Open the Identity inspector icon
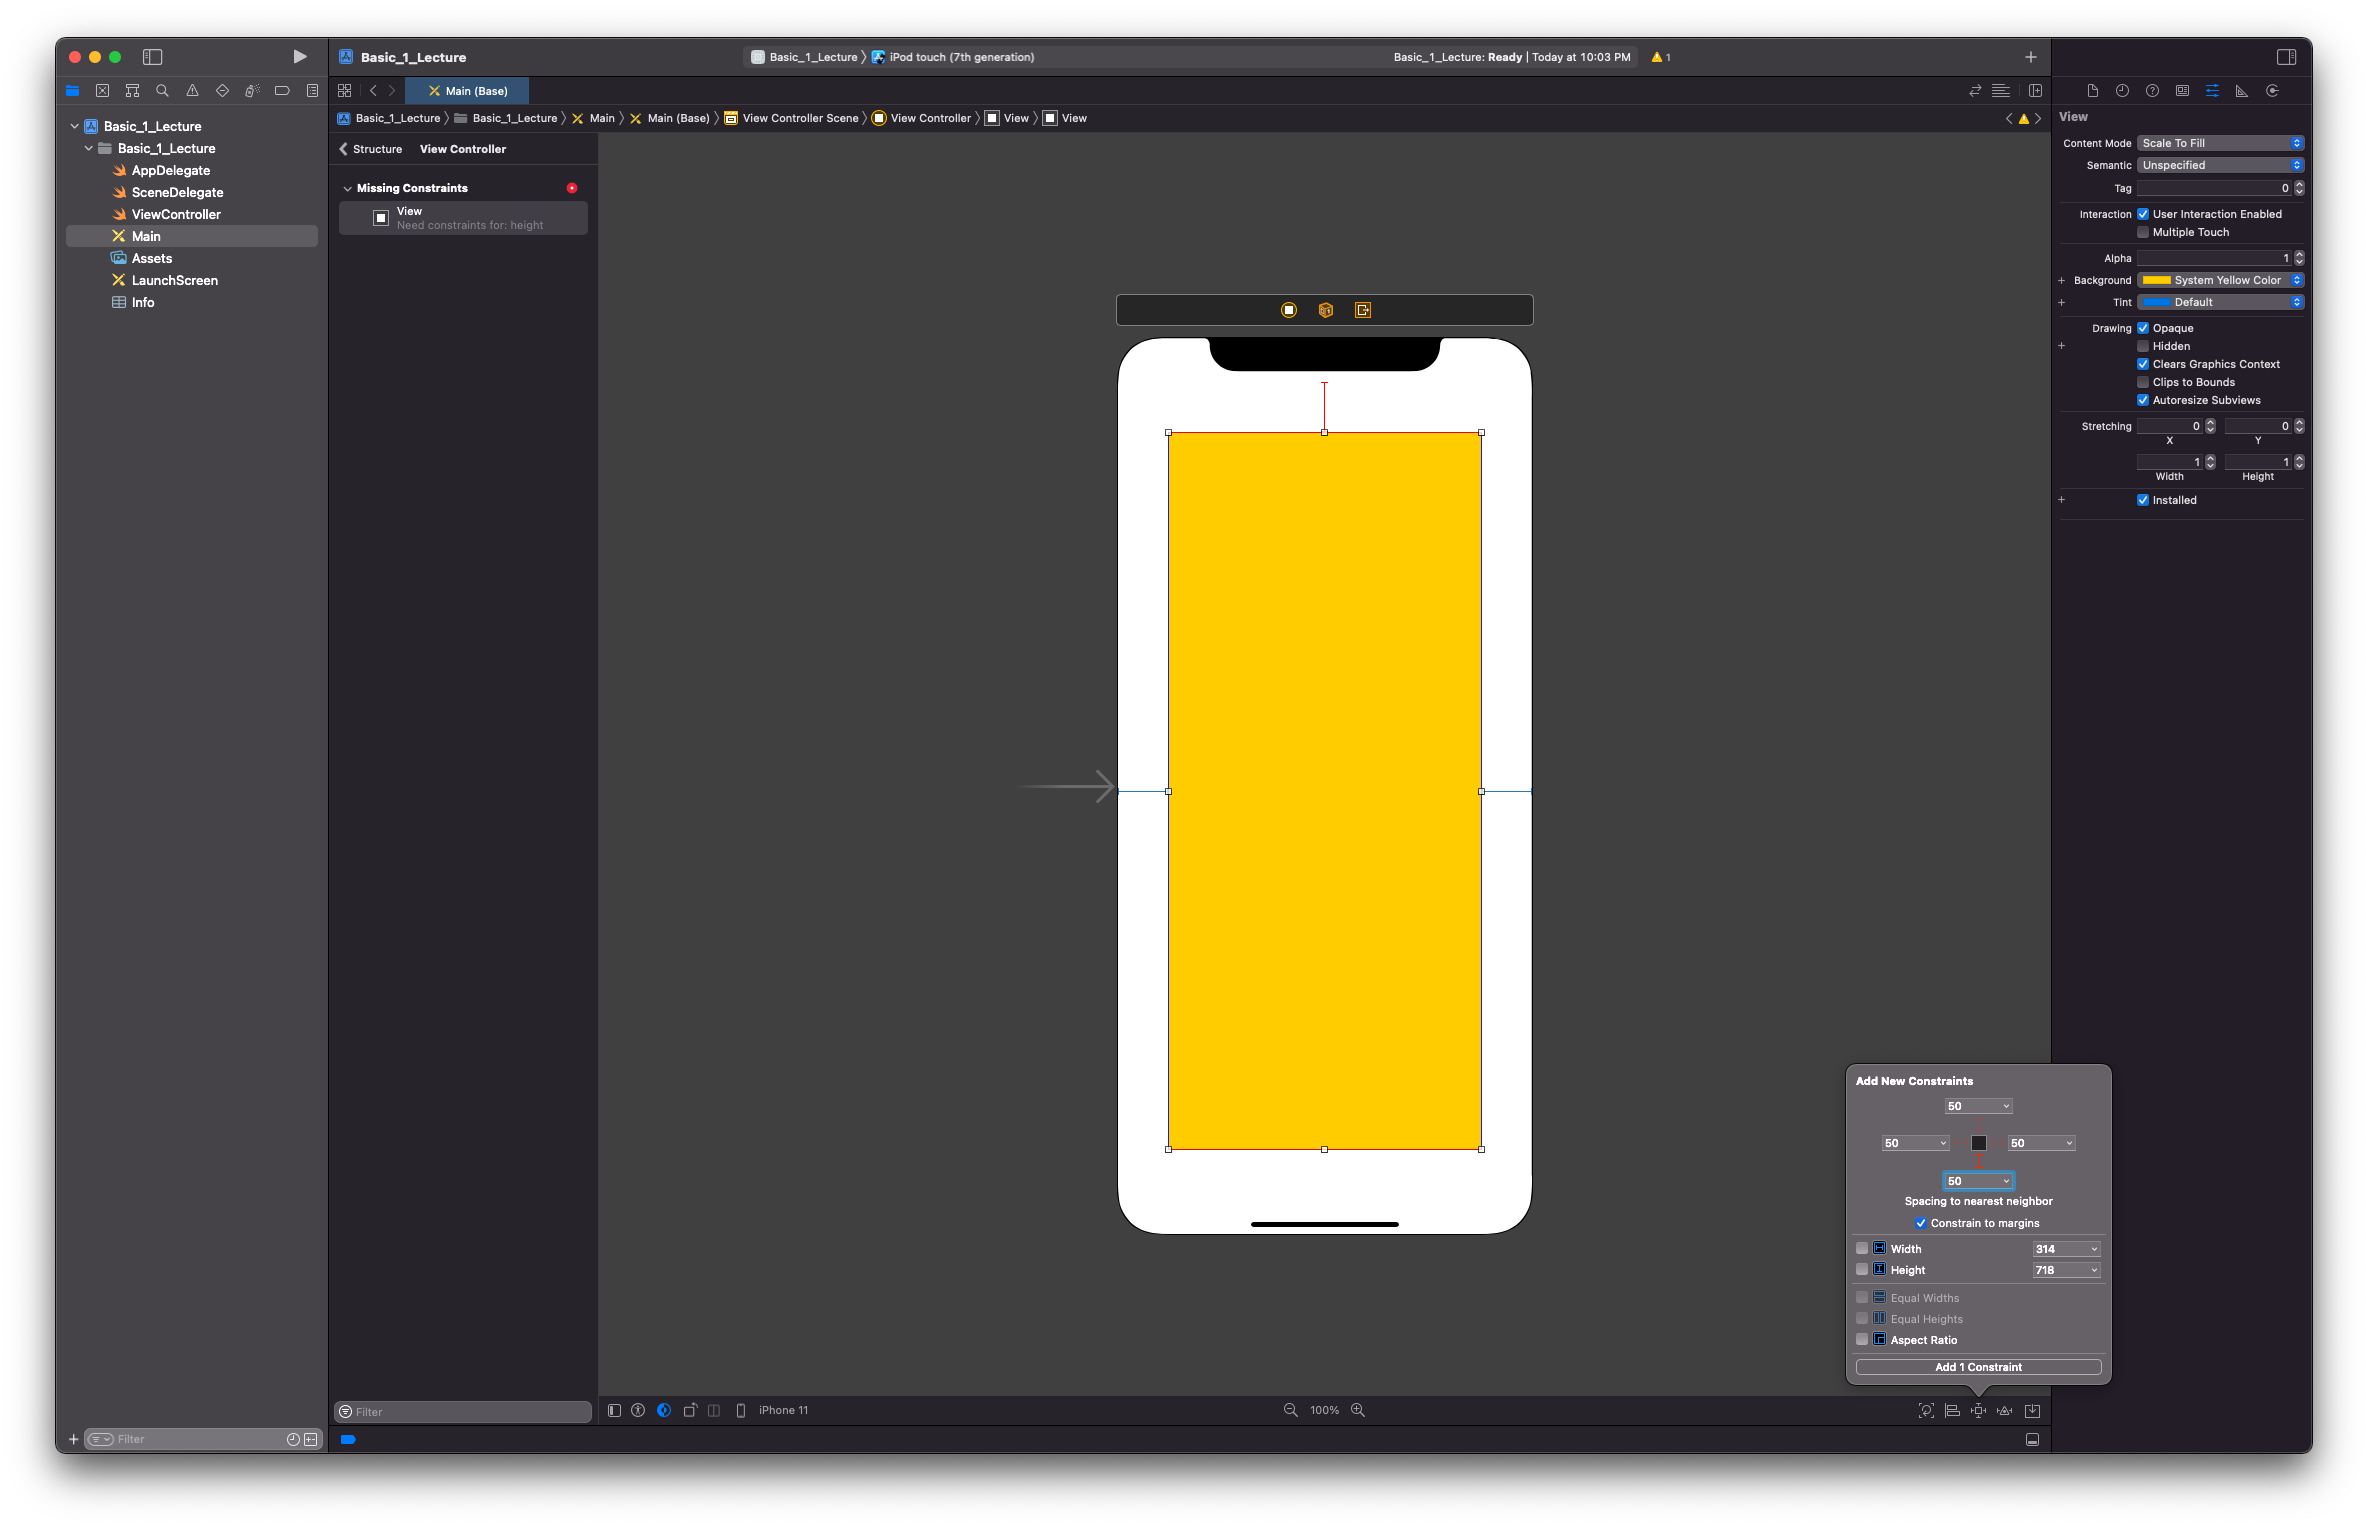2368x1527 pixels. (x=2182, y=91)
